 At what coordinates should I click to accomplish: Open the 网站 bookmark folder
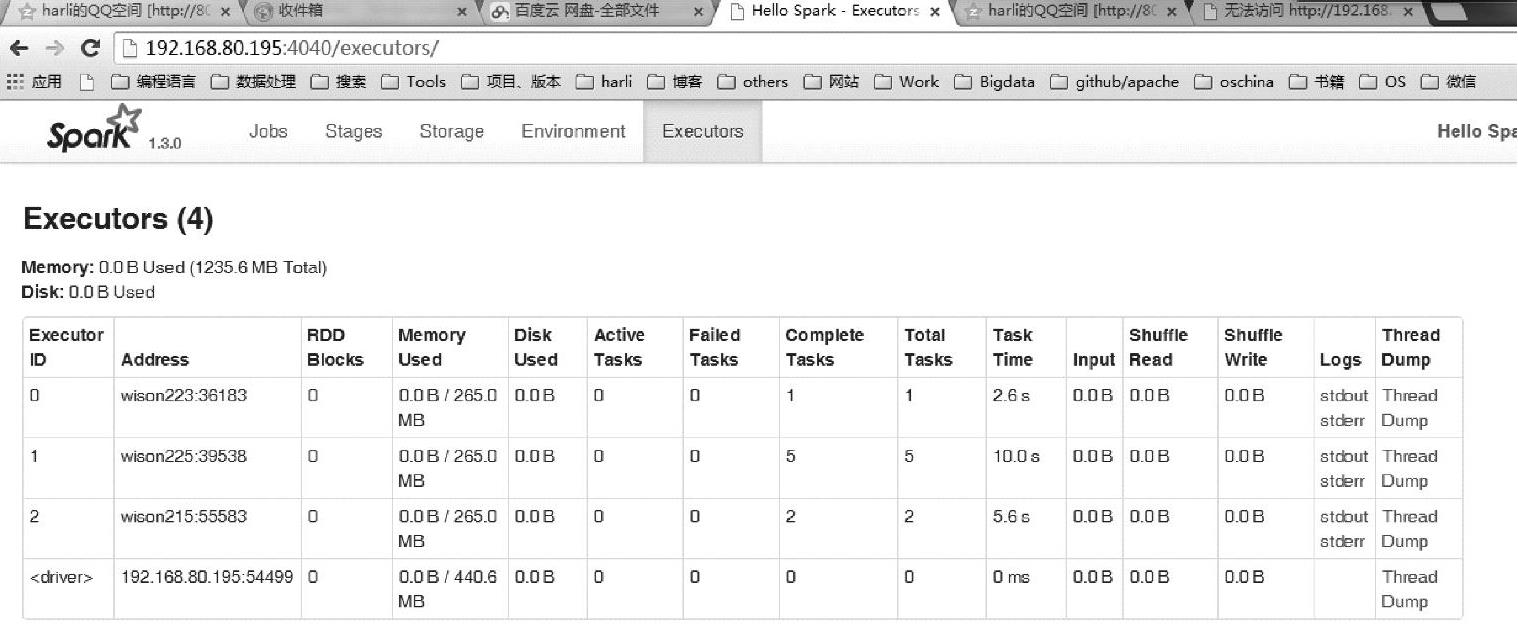[x=831, y=82]
